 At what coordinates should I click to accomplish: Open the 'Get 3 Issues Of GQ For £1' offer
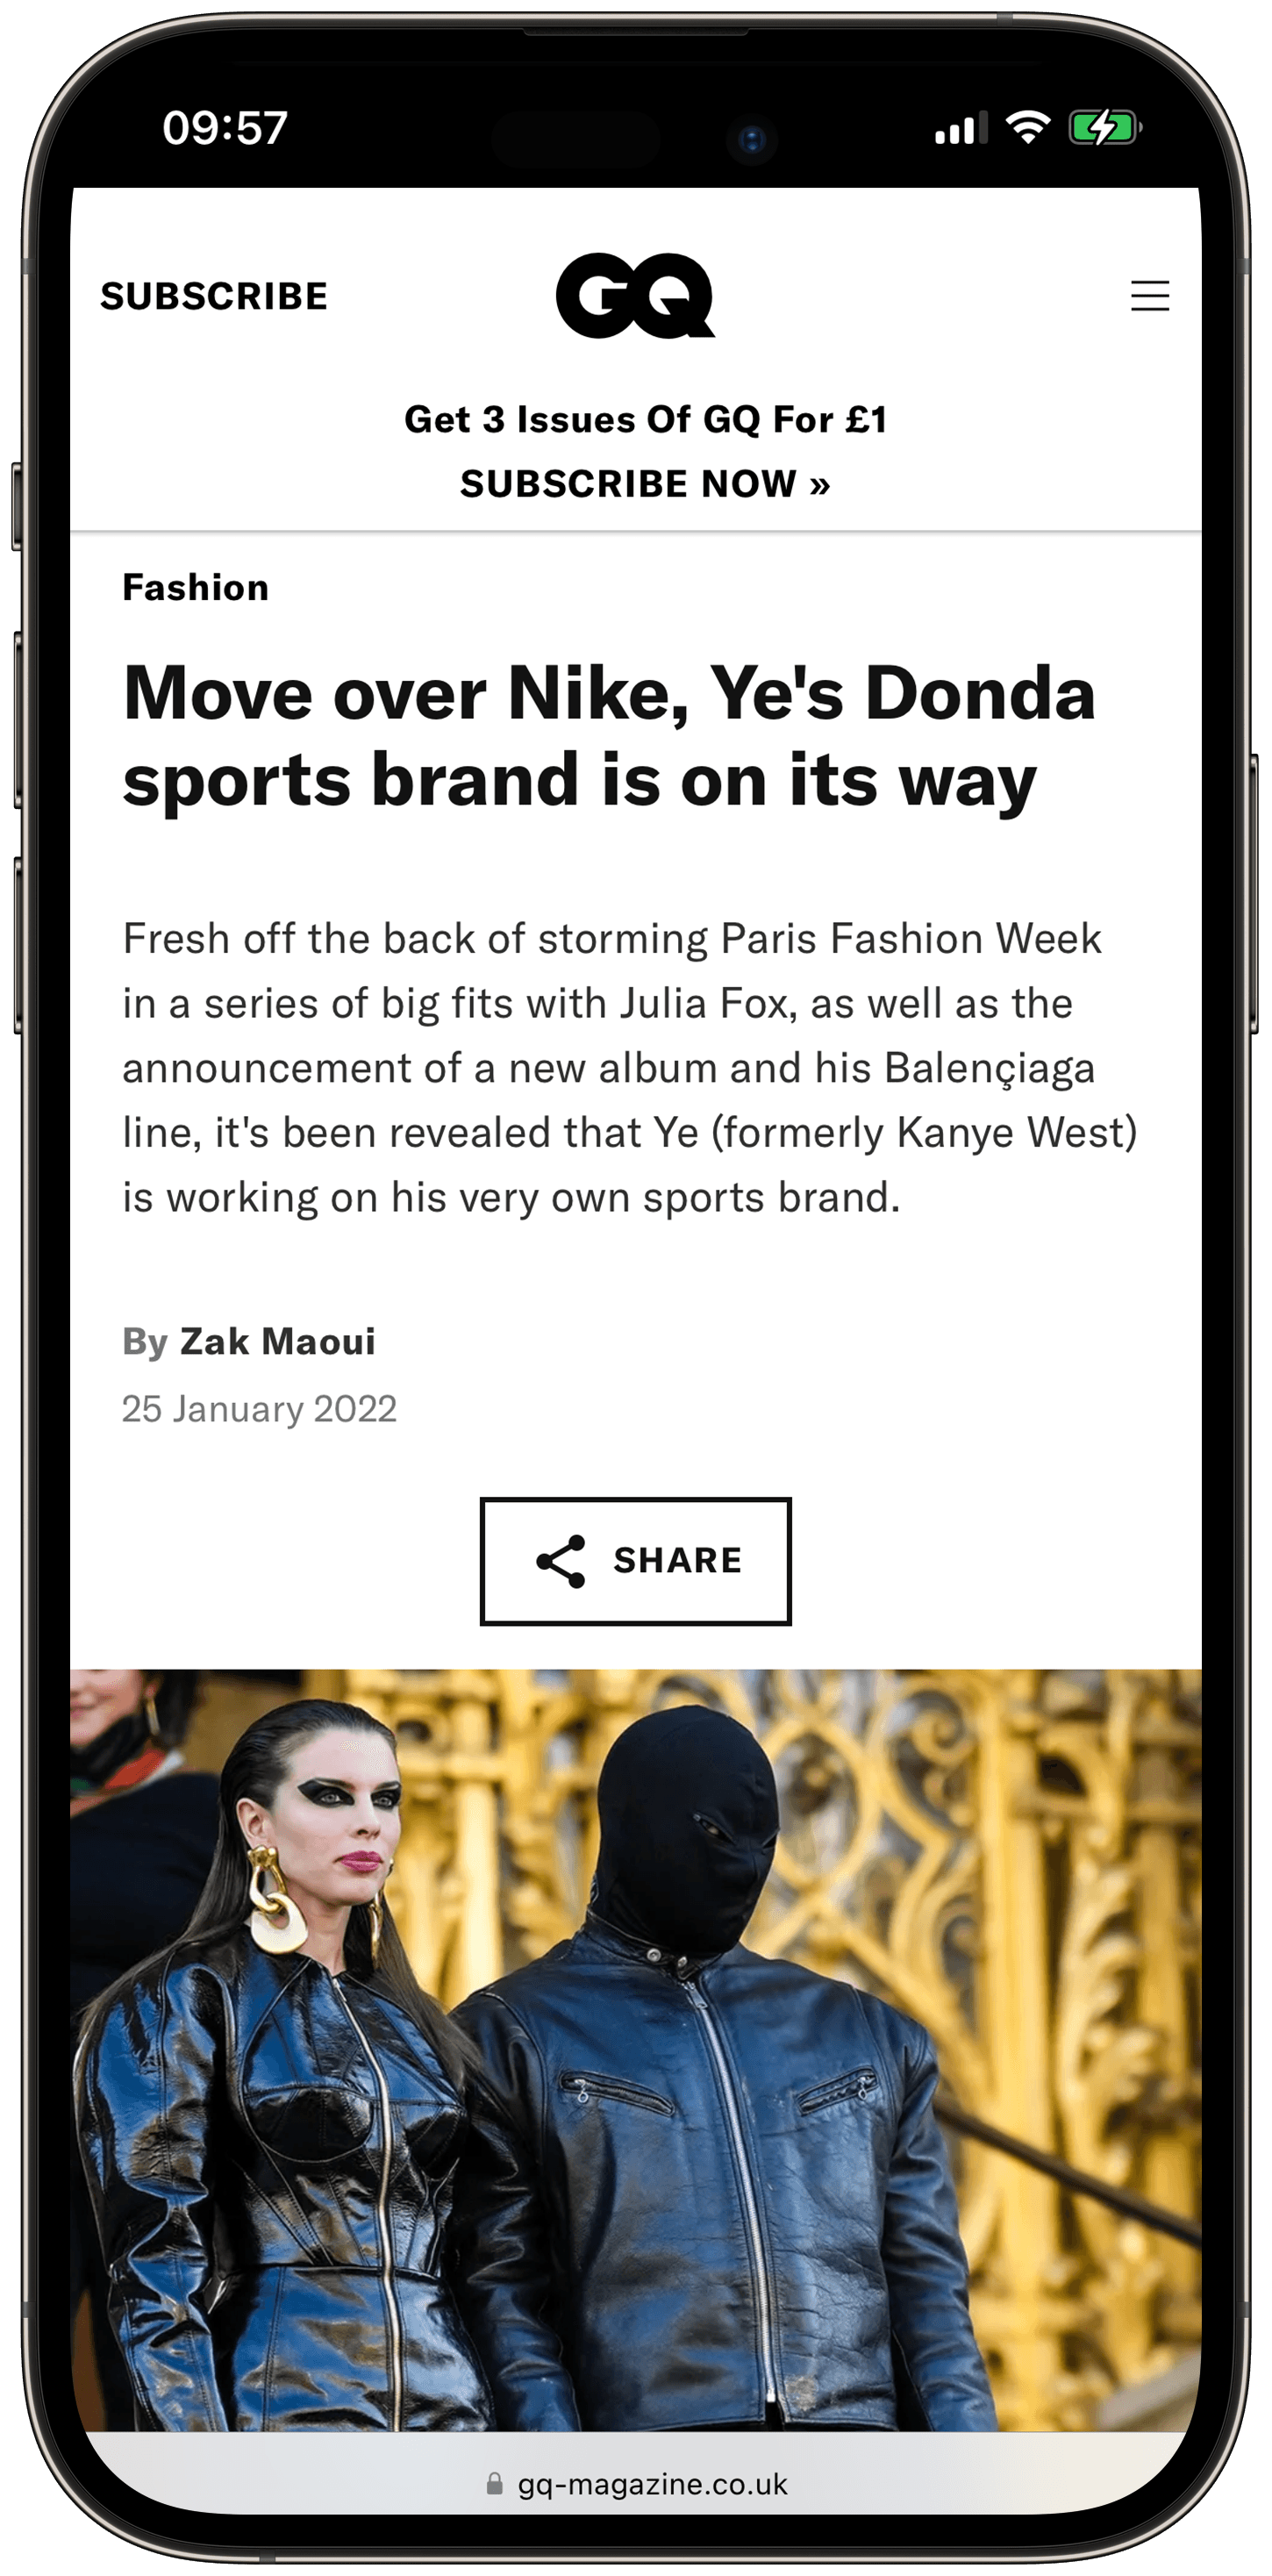(645, 419)
